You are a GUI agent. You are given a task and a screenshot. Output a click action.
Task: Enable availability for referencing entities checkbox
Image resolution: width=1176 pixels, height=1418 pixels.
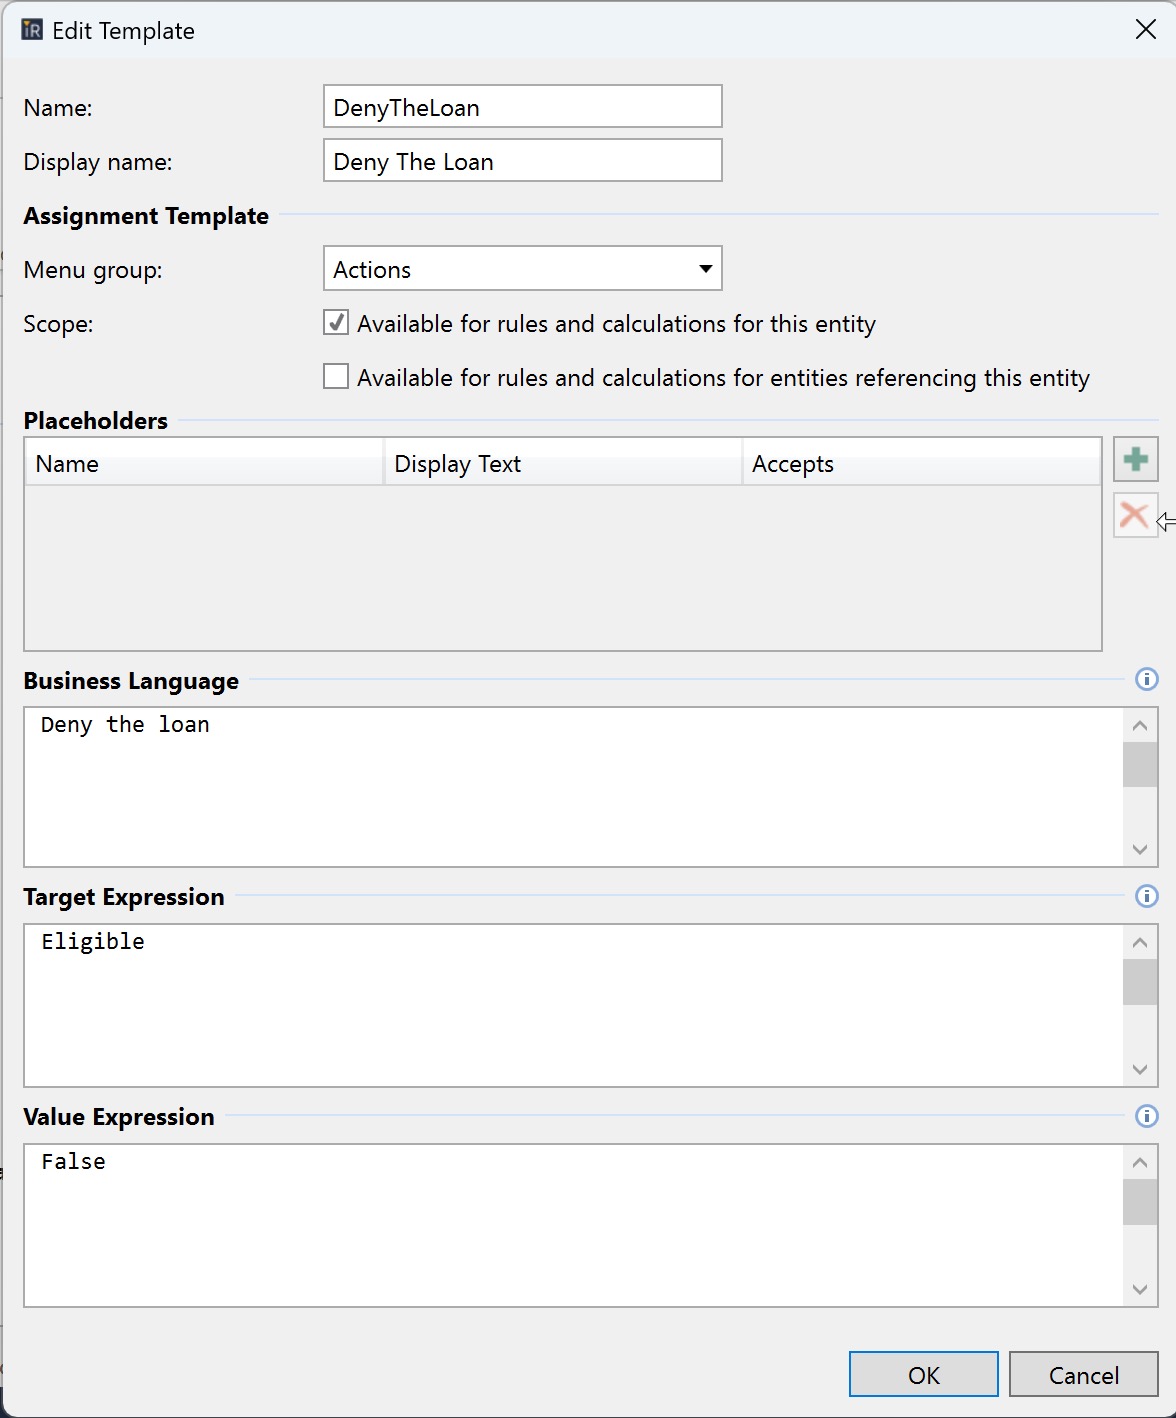(336, 377)
